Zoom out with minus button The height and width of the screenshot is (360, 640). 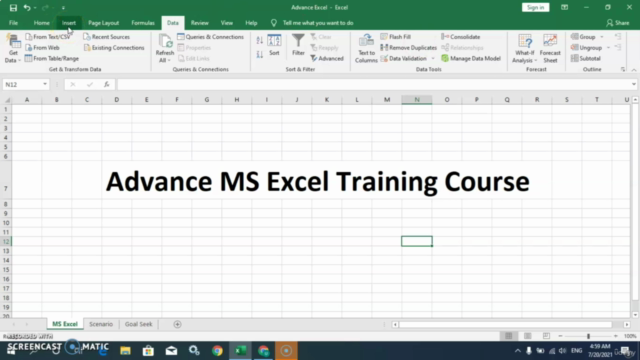tap(560, 336)
